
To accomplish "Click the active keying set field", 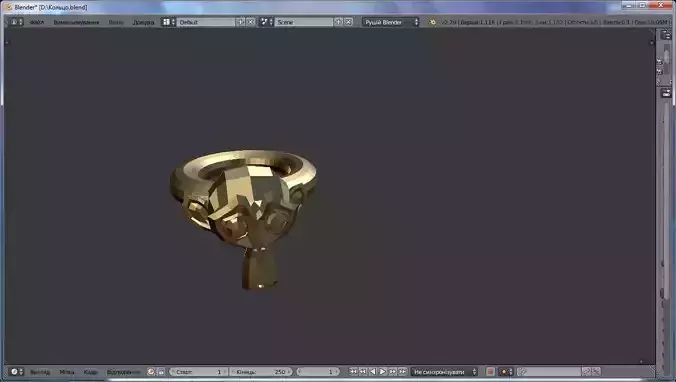I will [x=549, y=372].
